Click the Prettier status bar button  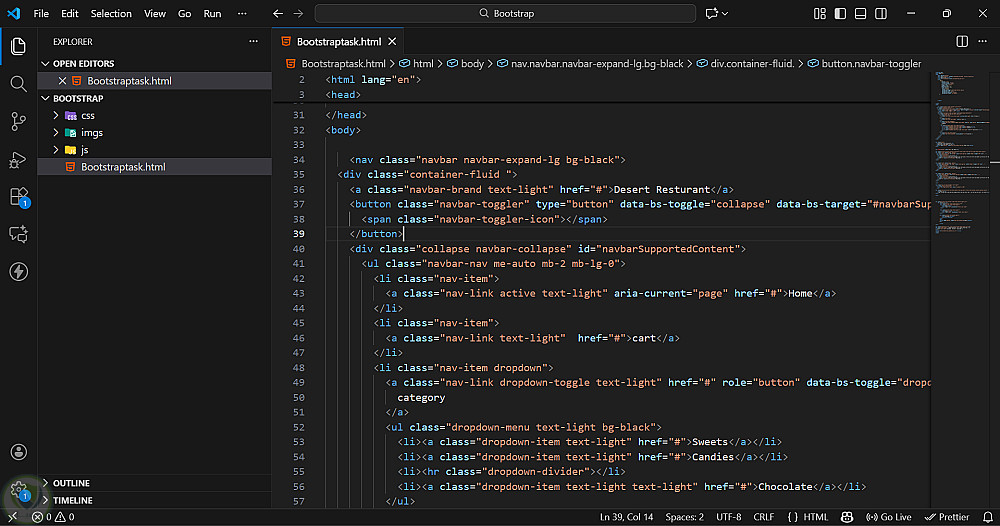[x=947, y=517]
